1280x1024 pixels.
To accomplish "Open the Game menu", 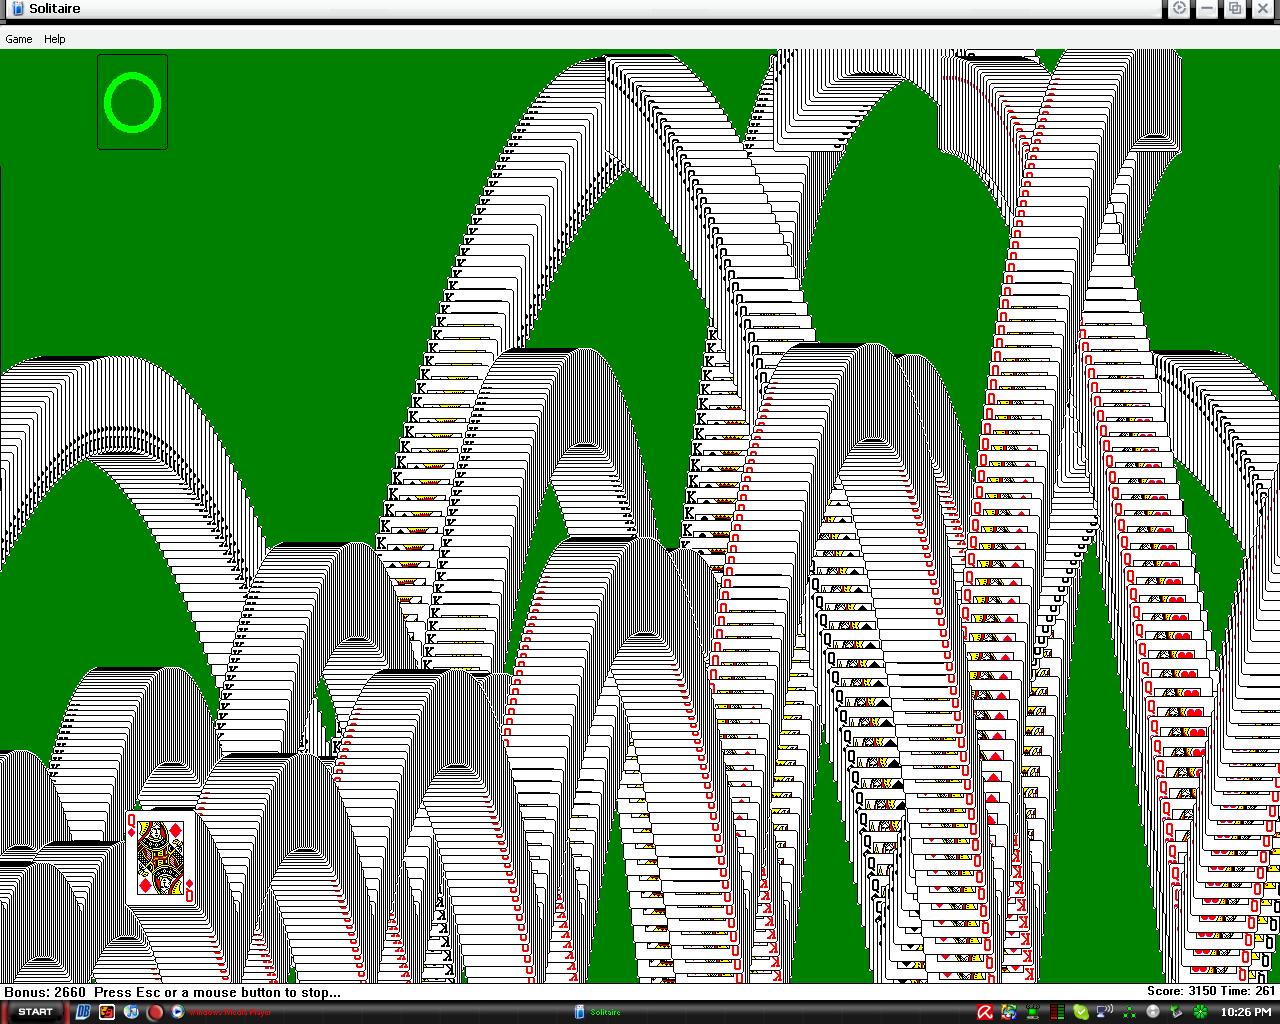I will pyautogui.click(x=19, y=39).
